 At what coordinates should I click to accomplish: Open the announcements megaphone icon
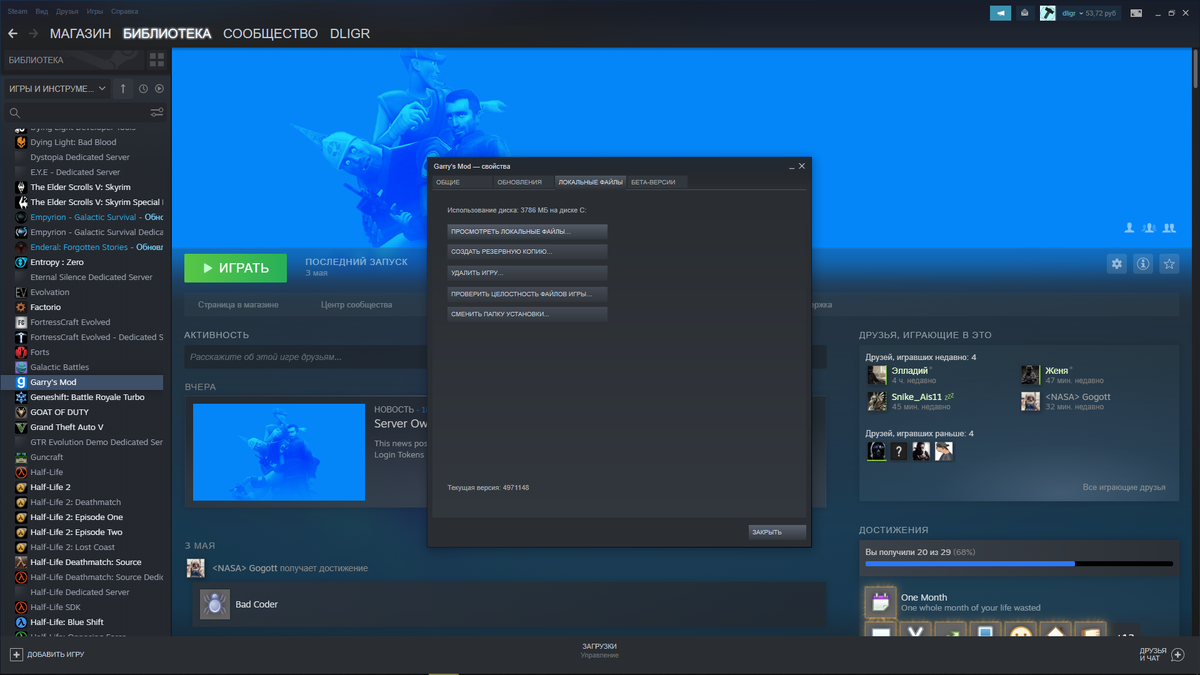click(1001, 13)
